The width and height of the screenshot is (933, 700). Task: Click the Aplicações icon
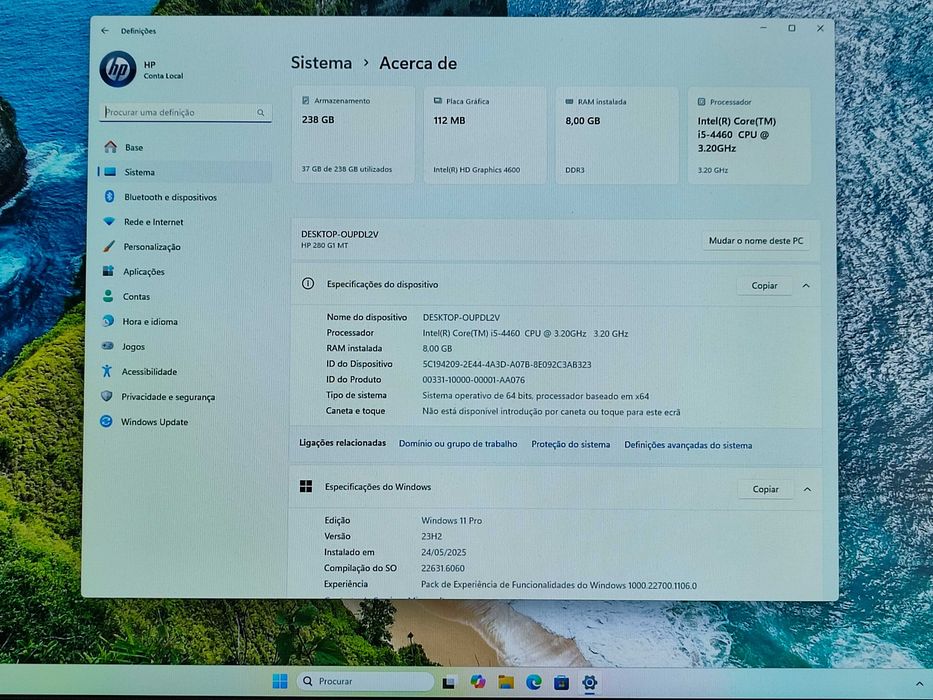pos(108,271)
